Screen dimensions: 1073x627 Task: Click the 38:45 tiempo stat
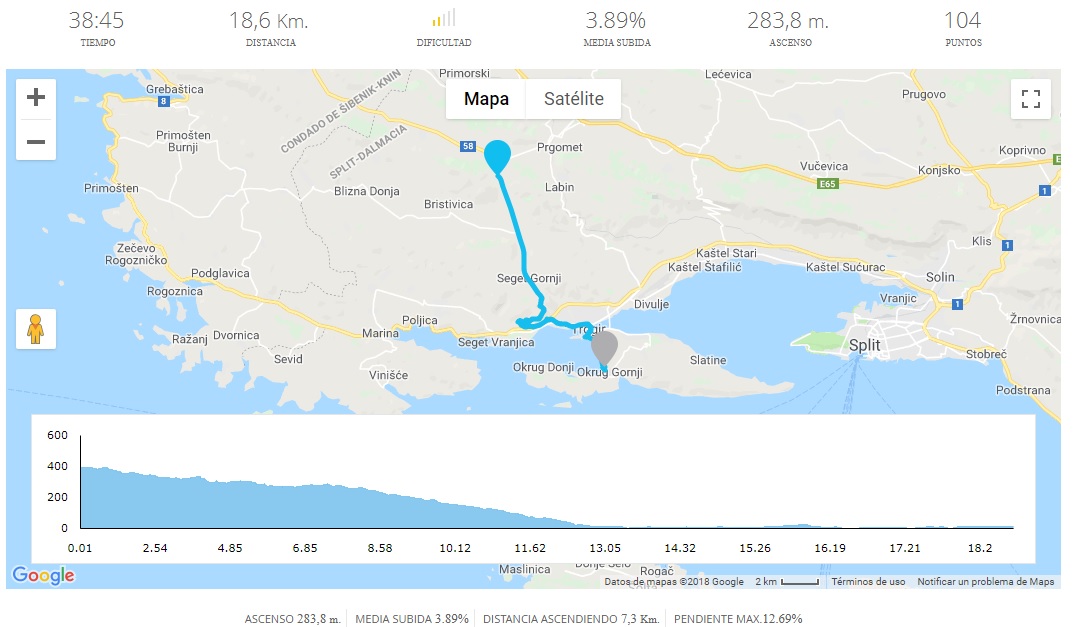click(97, 21)
